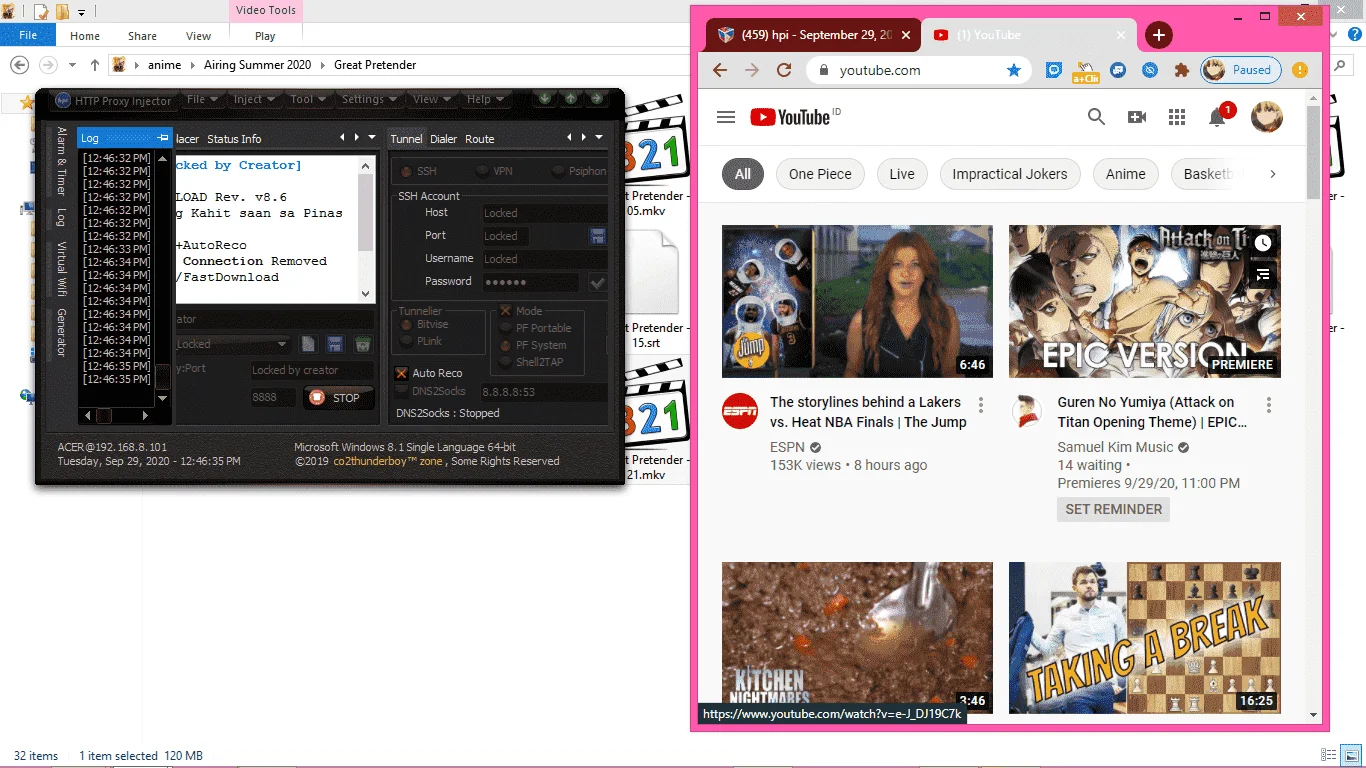Image resolution: width=1366 pixels, height=768 pixels.
Task: Click the yellow alert icon in Chrome toolbar
Action: click(1300, 70)
